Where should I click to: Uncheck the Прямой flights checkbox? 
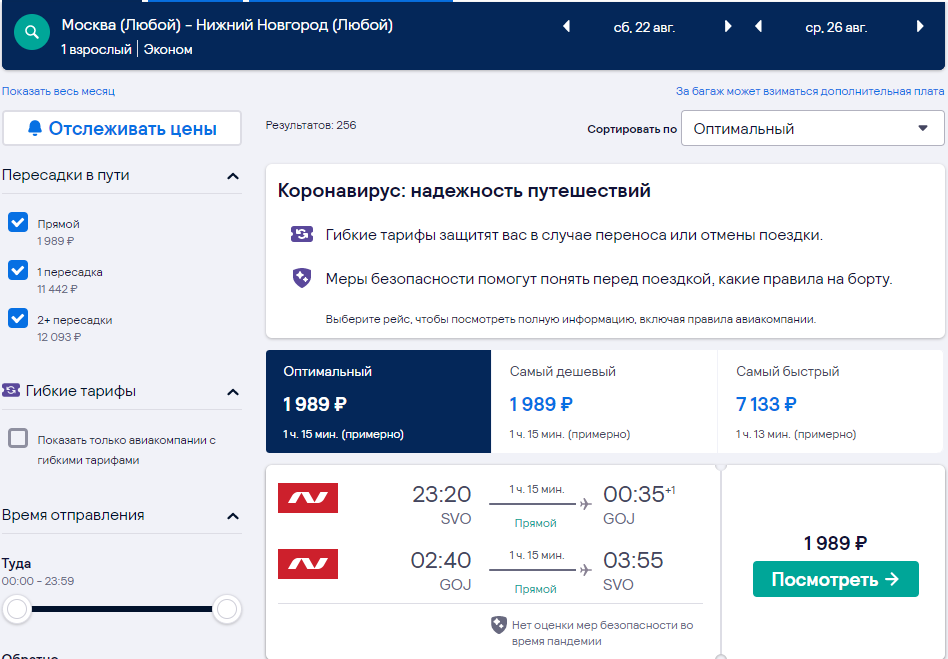[x=18, y=222]
